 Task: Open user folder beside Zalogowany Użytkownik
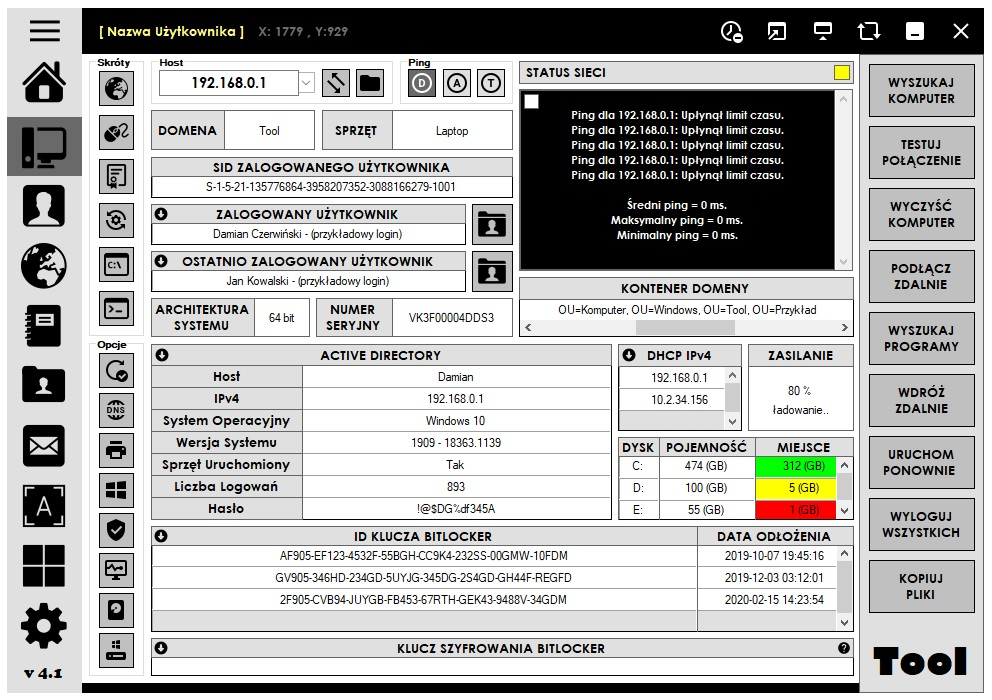coord(491,225)
